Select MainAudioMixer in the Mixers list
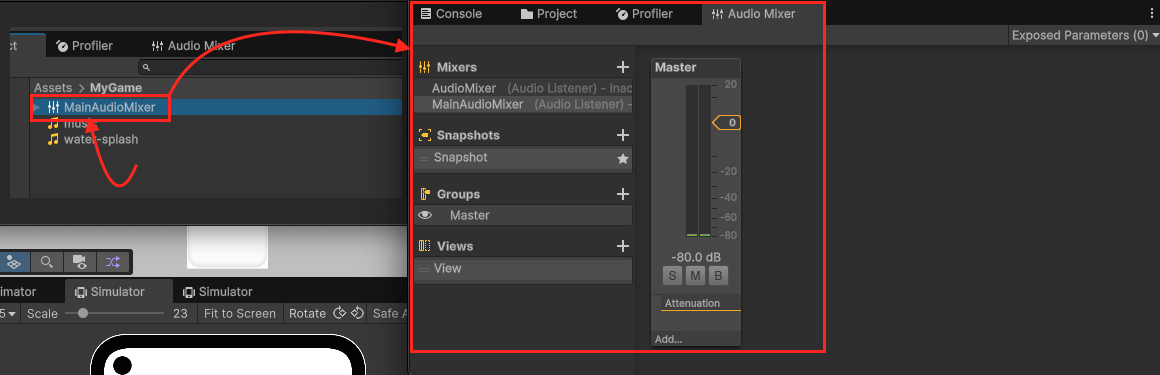The height and width of the screenshot is (375, 1160). click(x=524, y=104)
